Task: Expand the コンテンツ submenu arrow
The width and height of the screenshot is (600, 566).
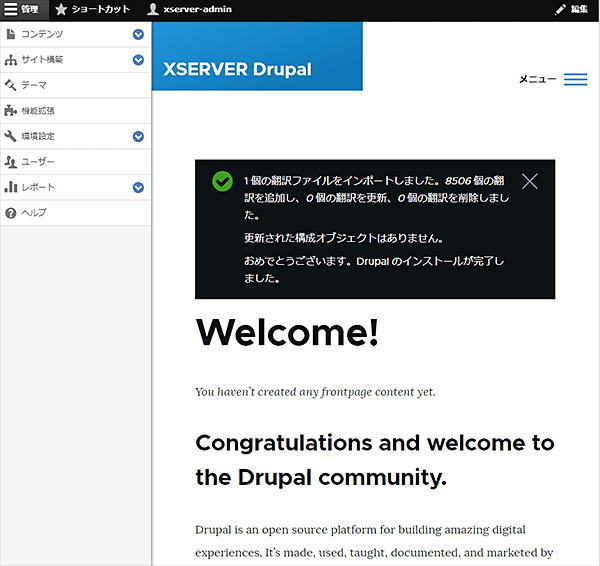Action: point(138,34)
